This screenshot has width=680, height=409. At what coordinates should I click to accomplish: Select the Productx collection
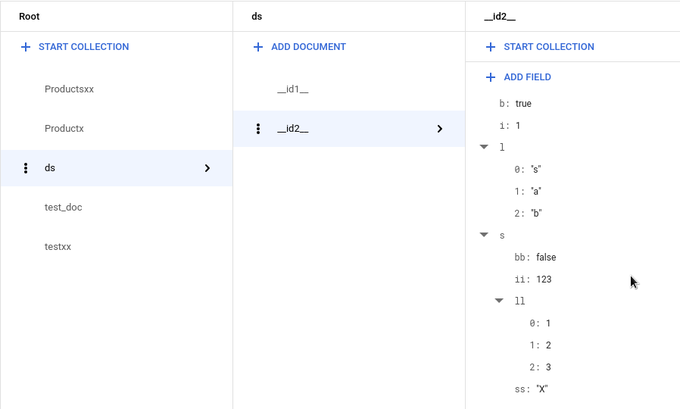64,129
